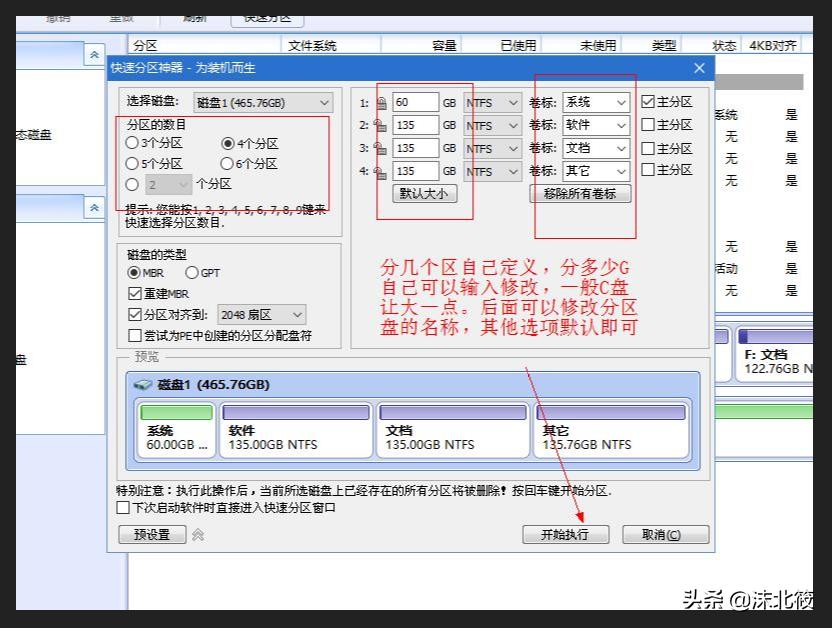832x628 pixels.
Task: Click the chevron icon on the second left panel
Action: pyautogui.click(x=94, y=208)
